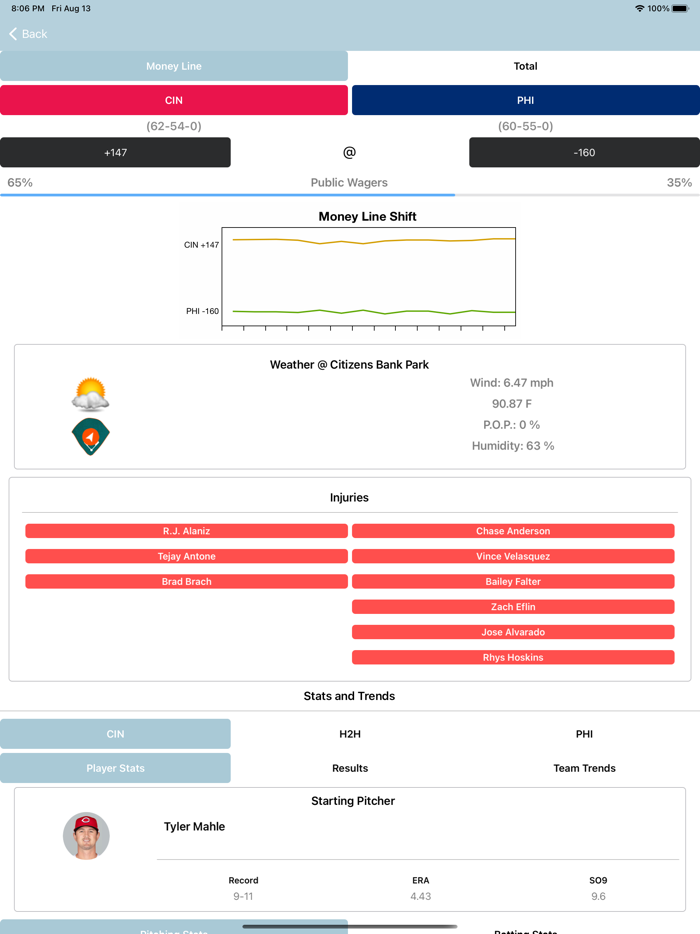Tap the Injuries section heading
Viewport: 700px width, 934px height.
(349, 497)
